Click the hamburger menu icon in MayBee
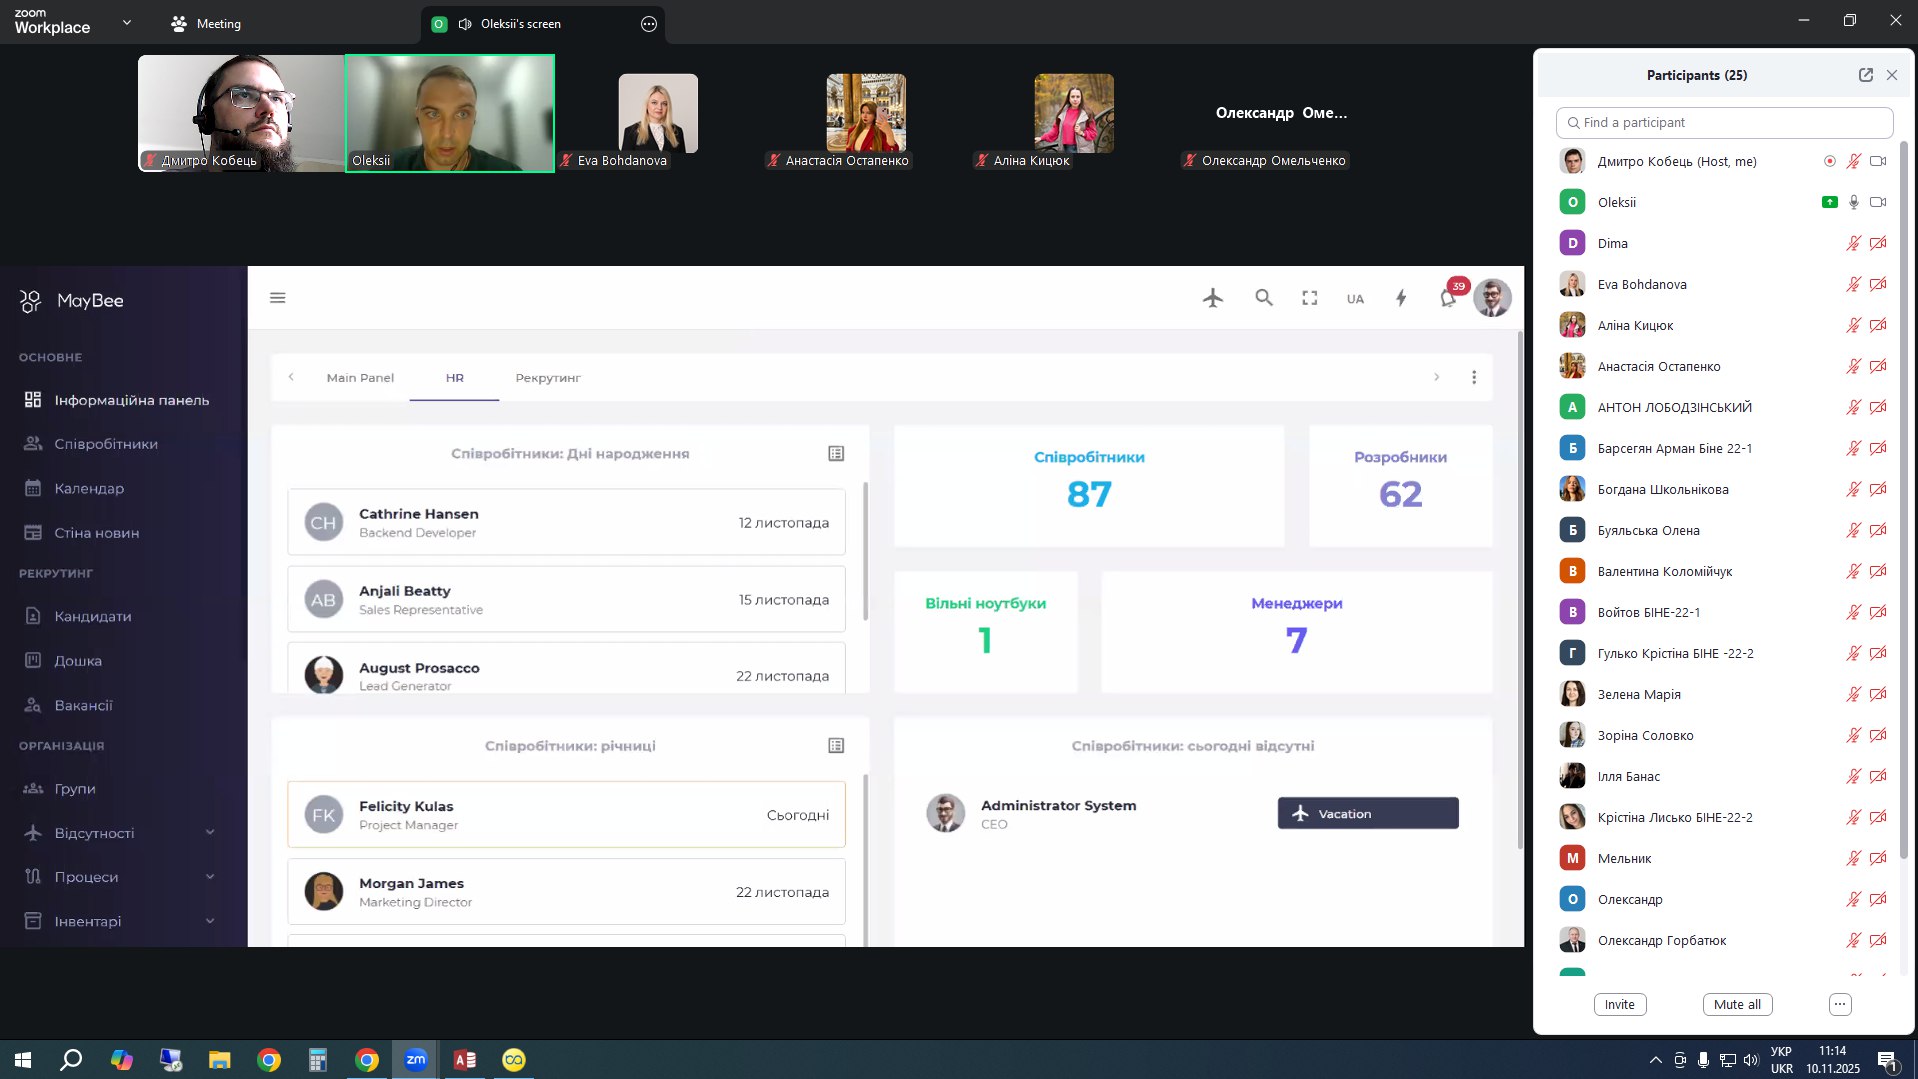 (278, 298)
